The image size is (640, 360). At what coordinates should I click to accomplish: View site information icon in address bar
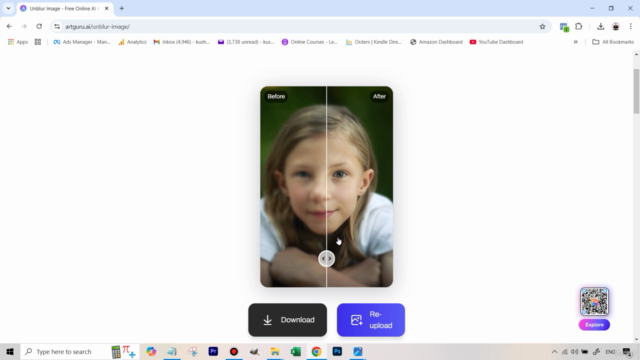[x=57, y=27]
